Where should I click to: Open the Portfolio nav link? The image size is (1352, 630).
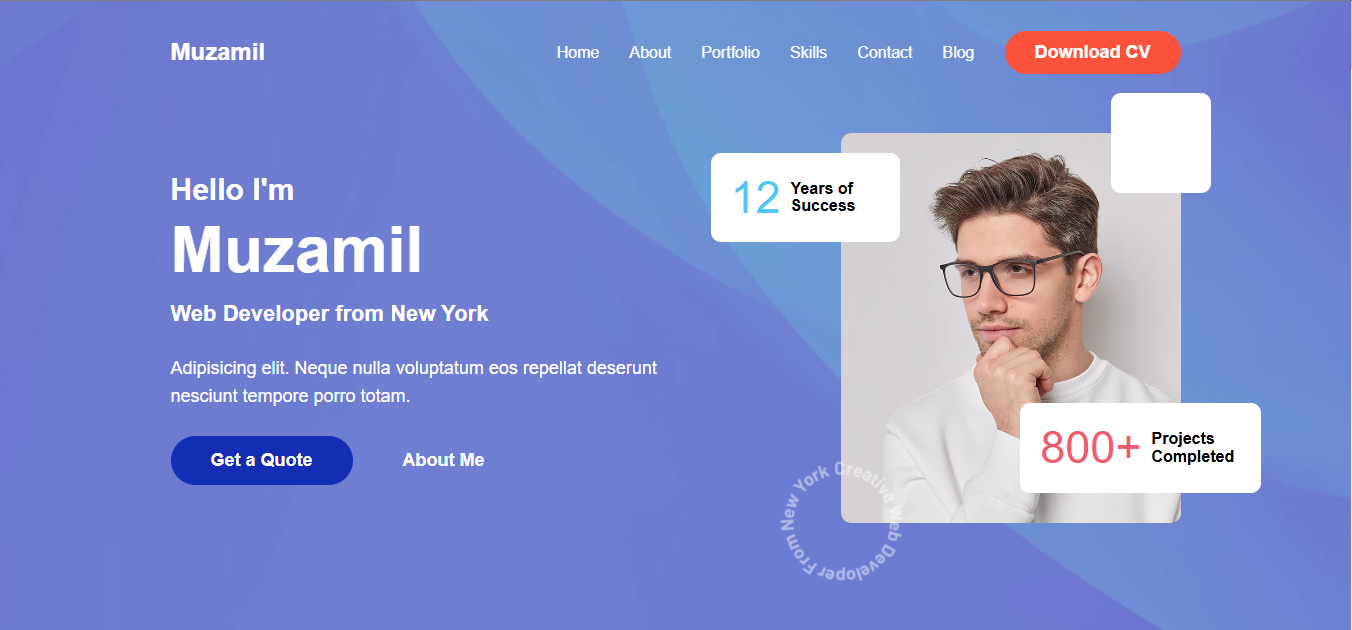[x=730, y=52]
